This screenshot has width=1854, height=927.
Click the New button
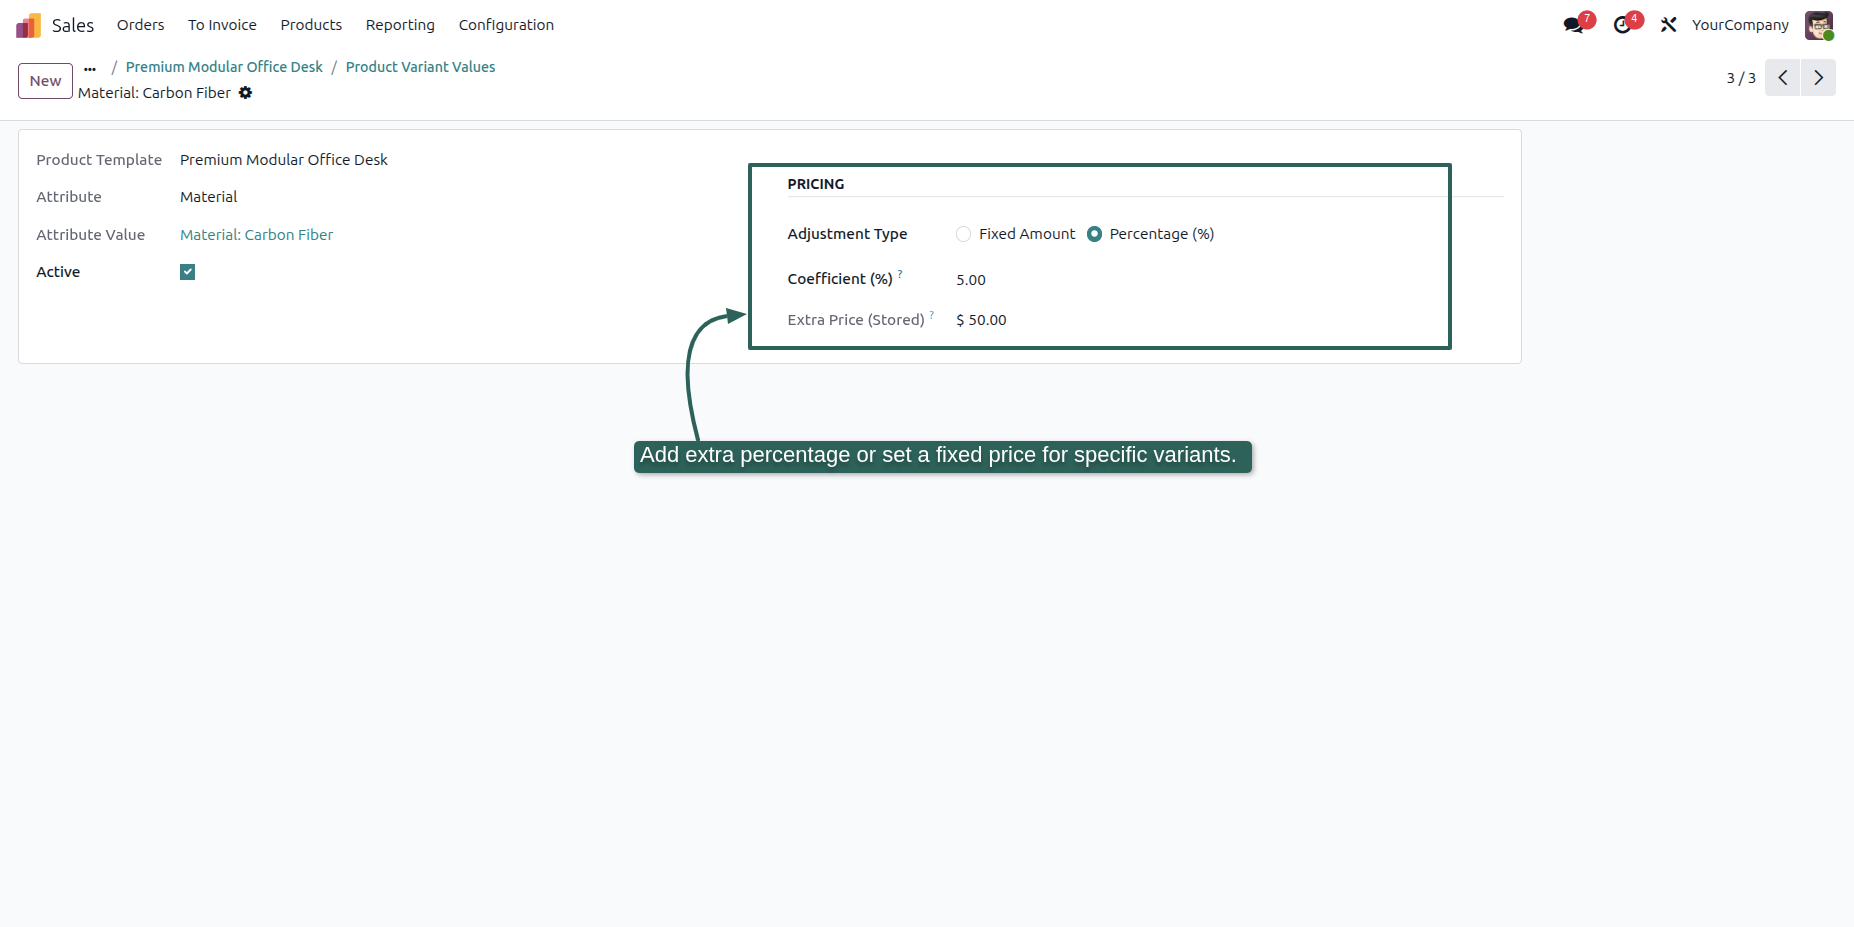click(x=45, y=81)
